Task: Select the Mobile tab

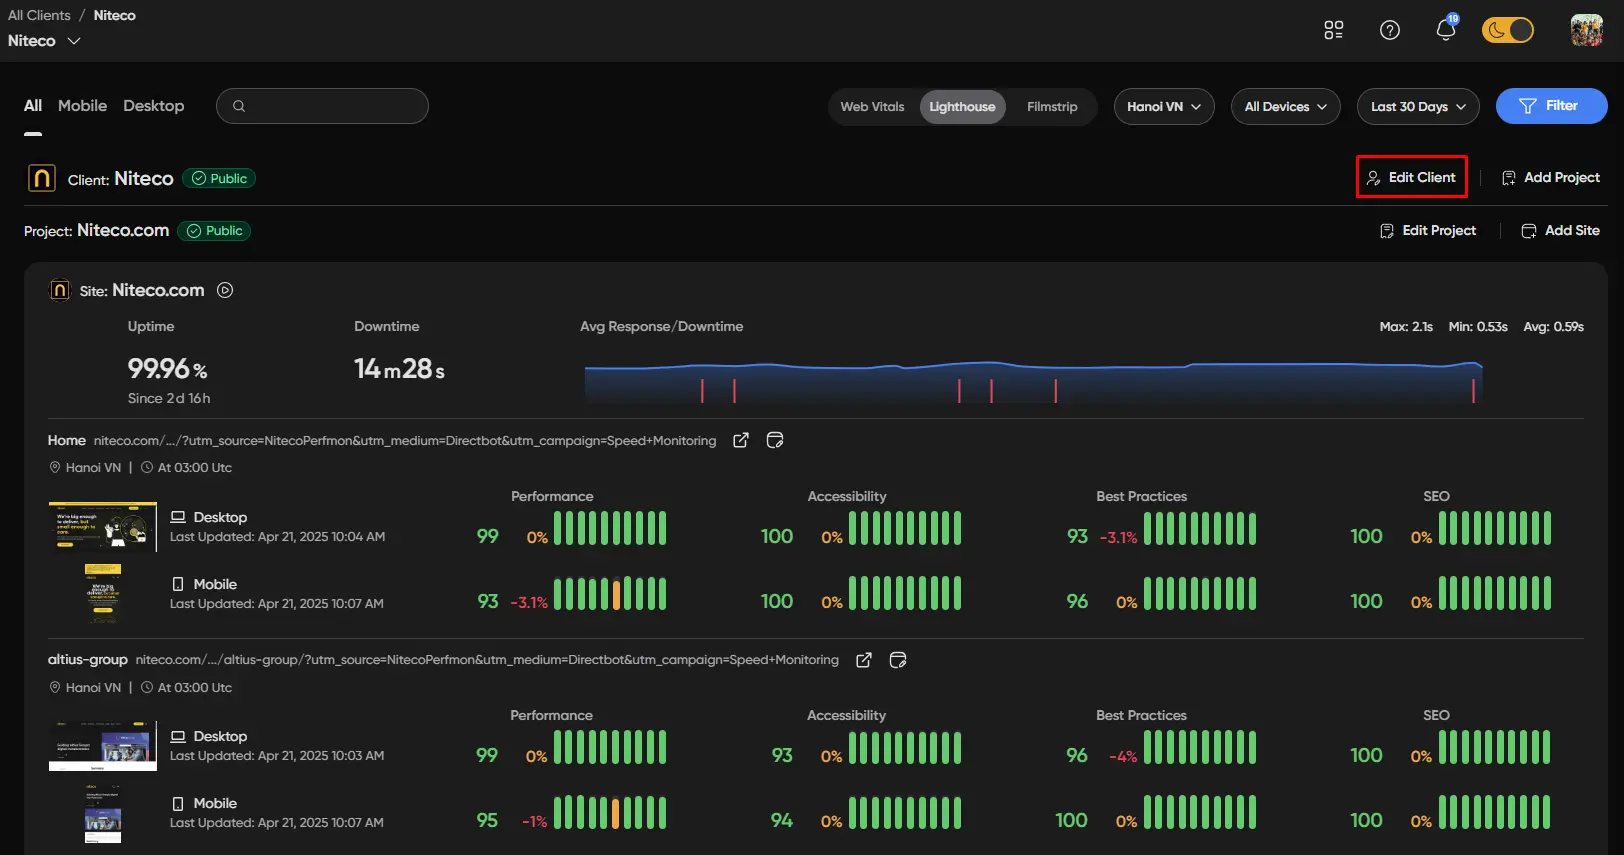Action: click(x=82, y=106)
